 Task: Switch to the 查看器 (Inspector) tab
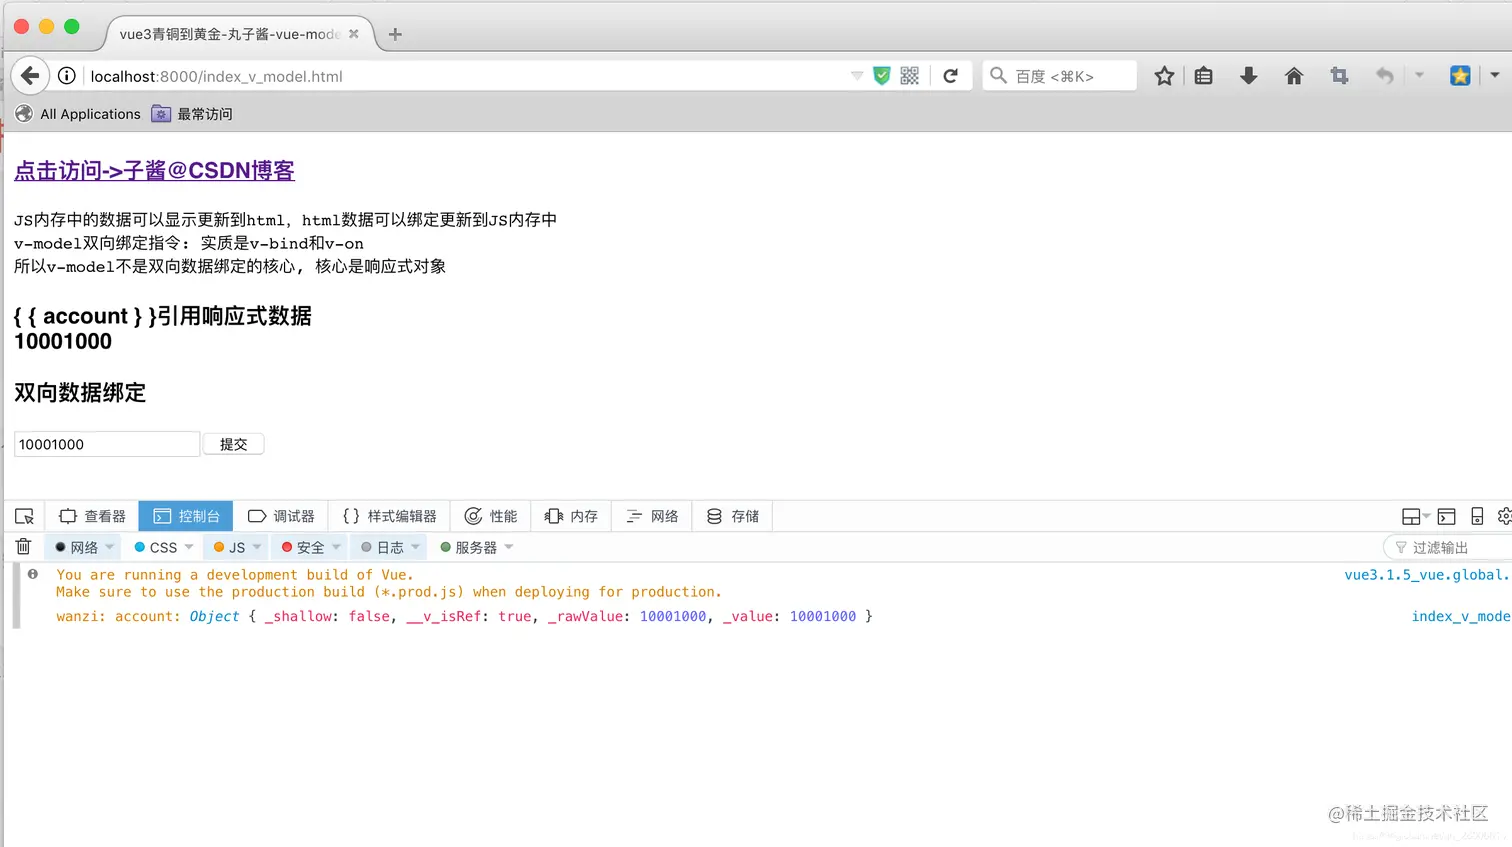point(92,516)
